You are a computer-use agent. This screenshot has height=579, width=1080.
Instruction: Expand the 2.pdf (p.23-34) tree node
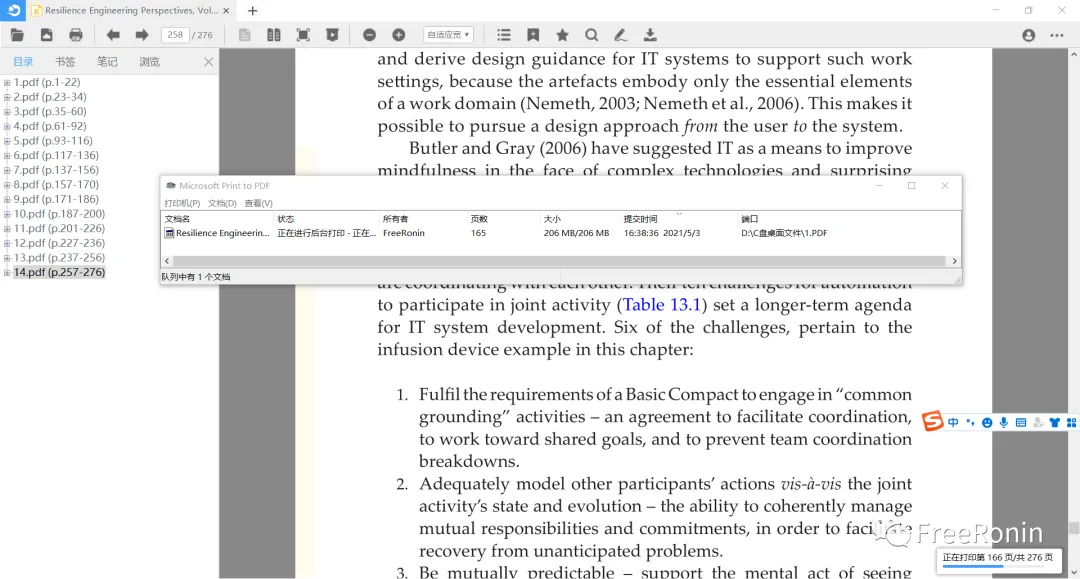pyautogui.click(x=7, y=97)
